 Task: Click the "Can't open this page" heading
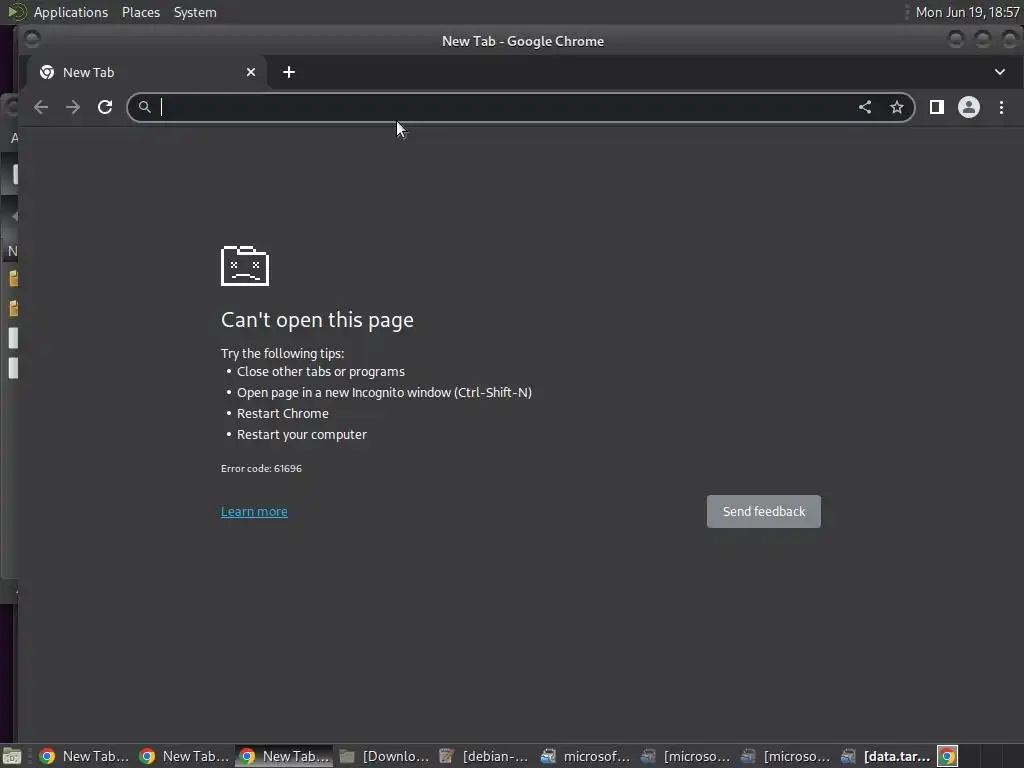click(x=317, y=320)
